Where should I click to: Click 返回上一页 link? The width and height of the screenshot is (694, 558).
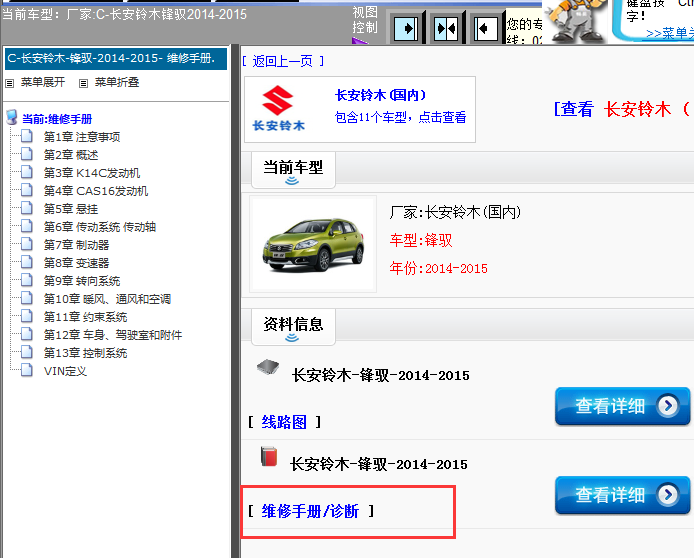282,61
